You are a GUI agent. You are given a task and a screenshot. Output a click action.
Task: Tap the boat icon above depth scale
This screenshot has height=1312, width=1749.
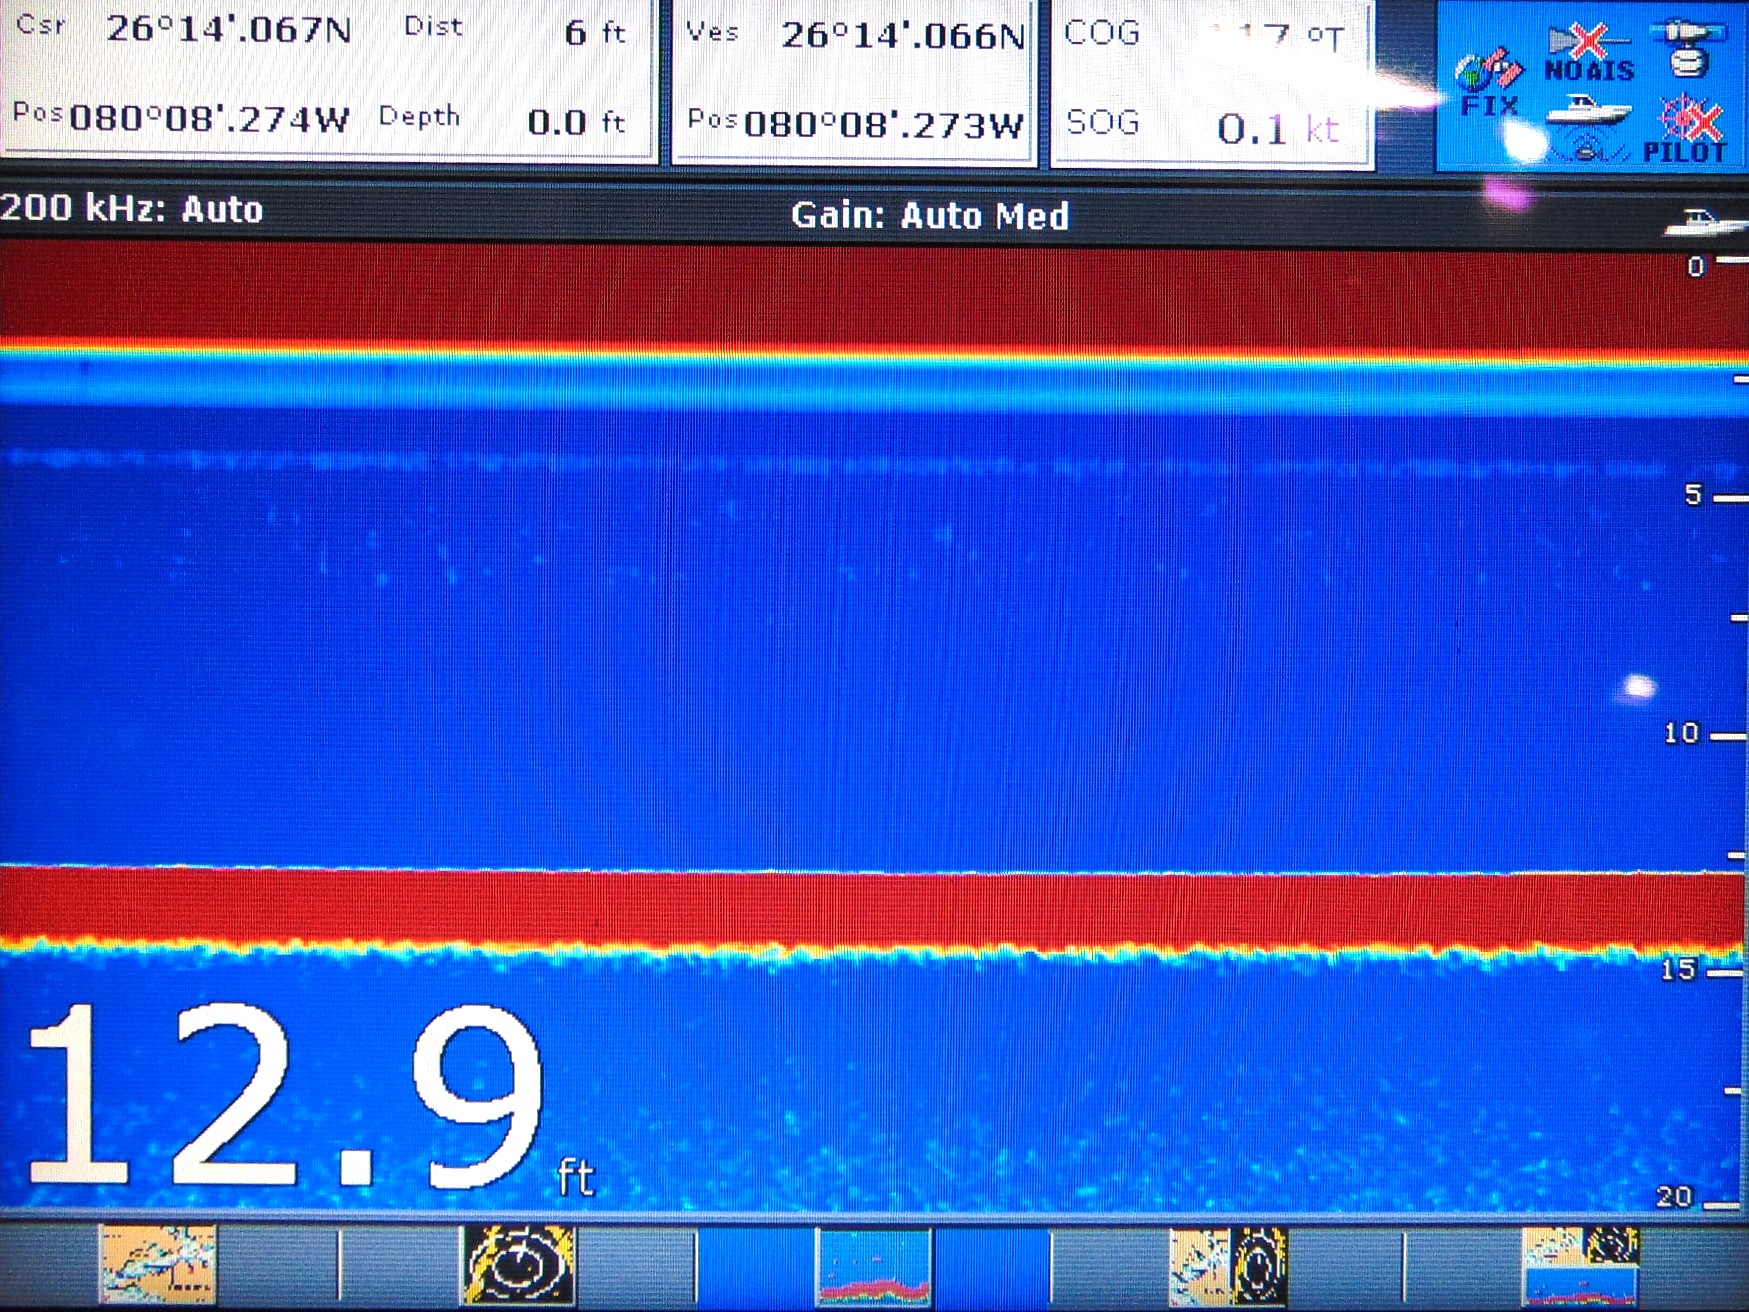coord(1704,221)
